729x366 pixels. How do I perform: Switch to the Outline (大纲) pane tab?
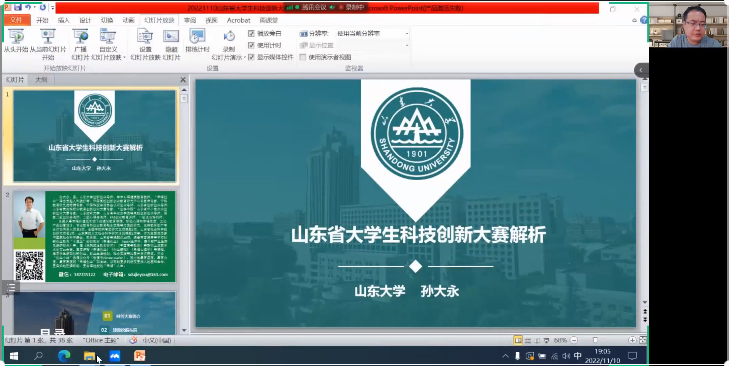[41, 80]
